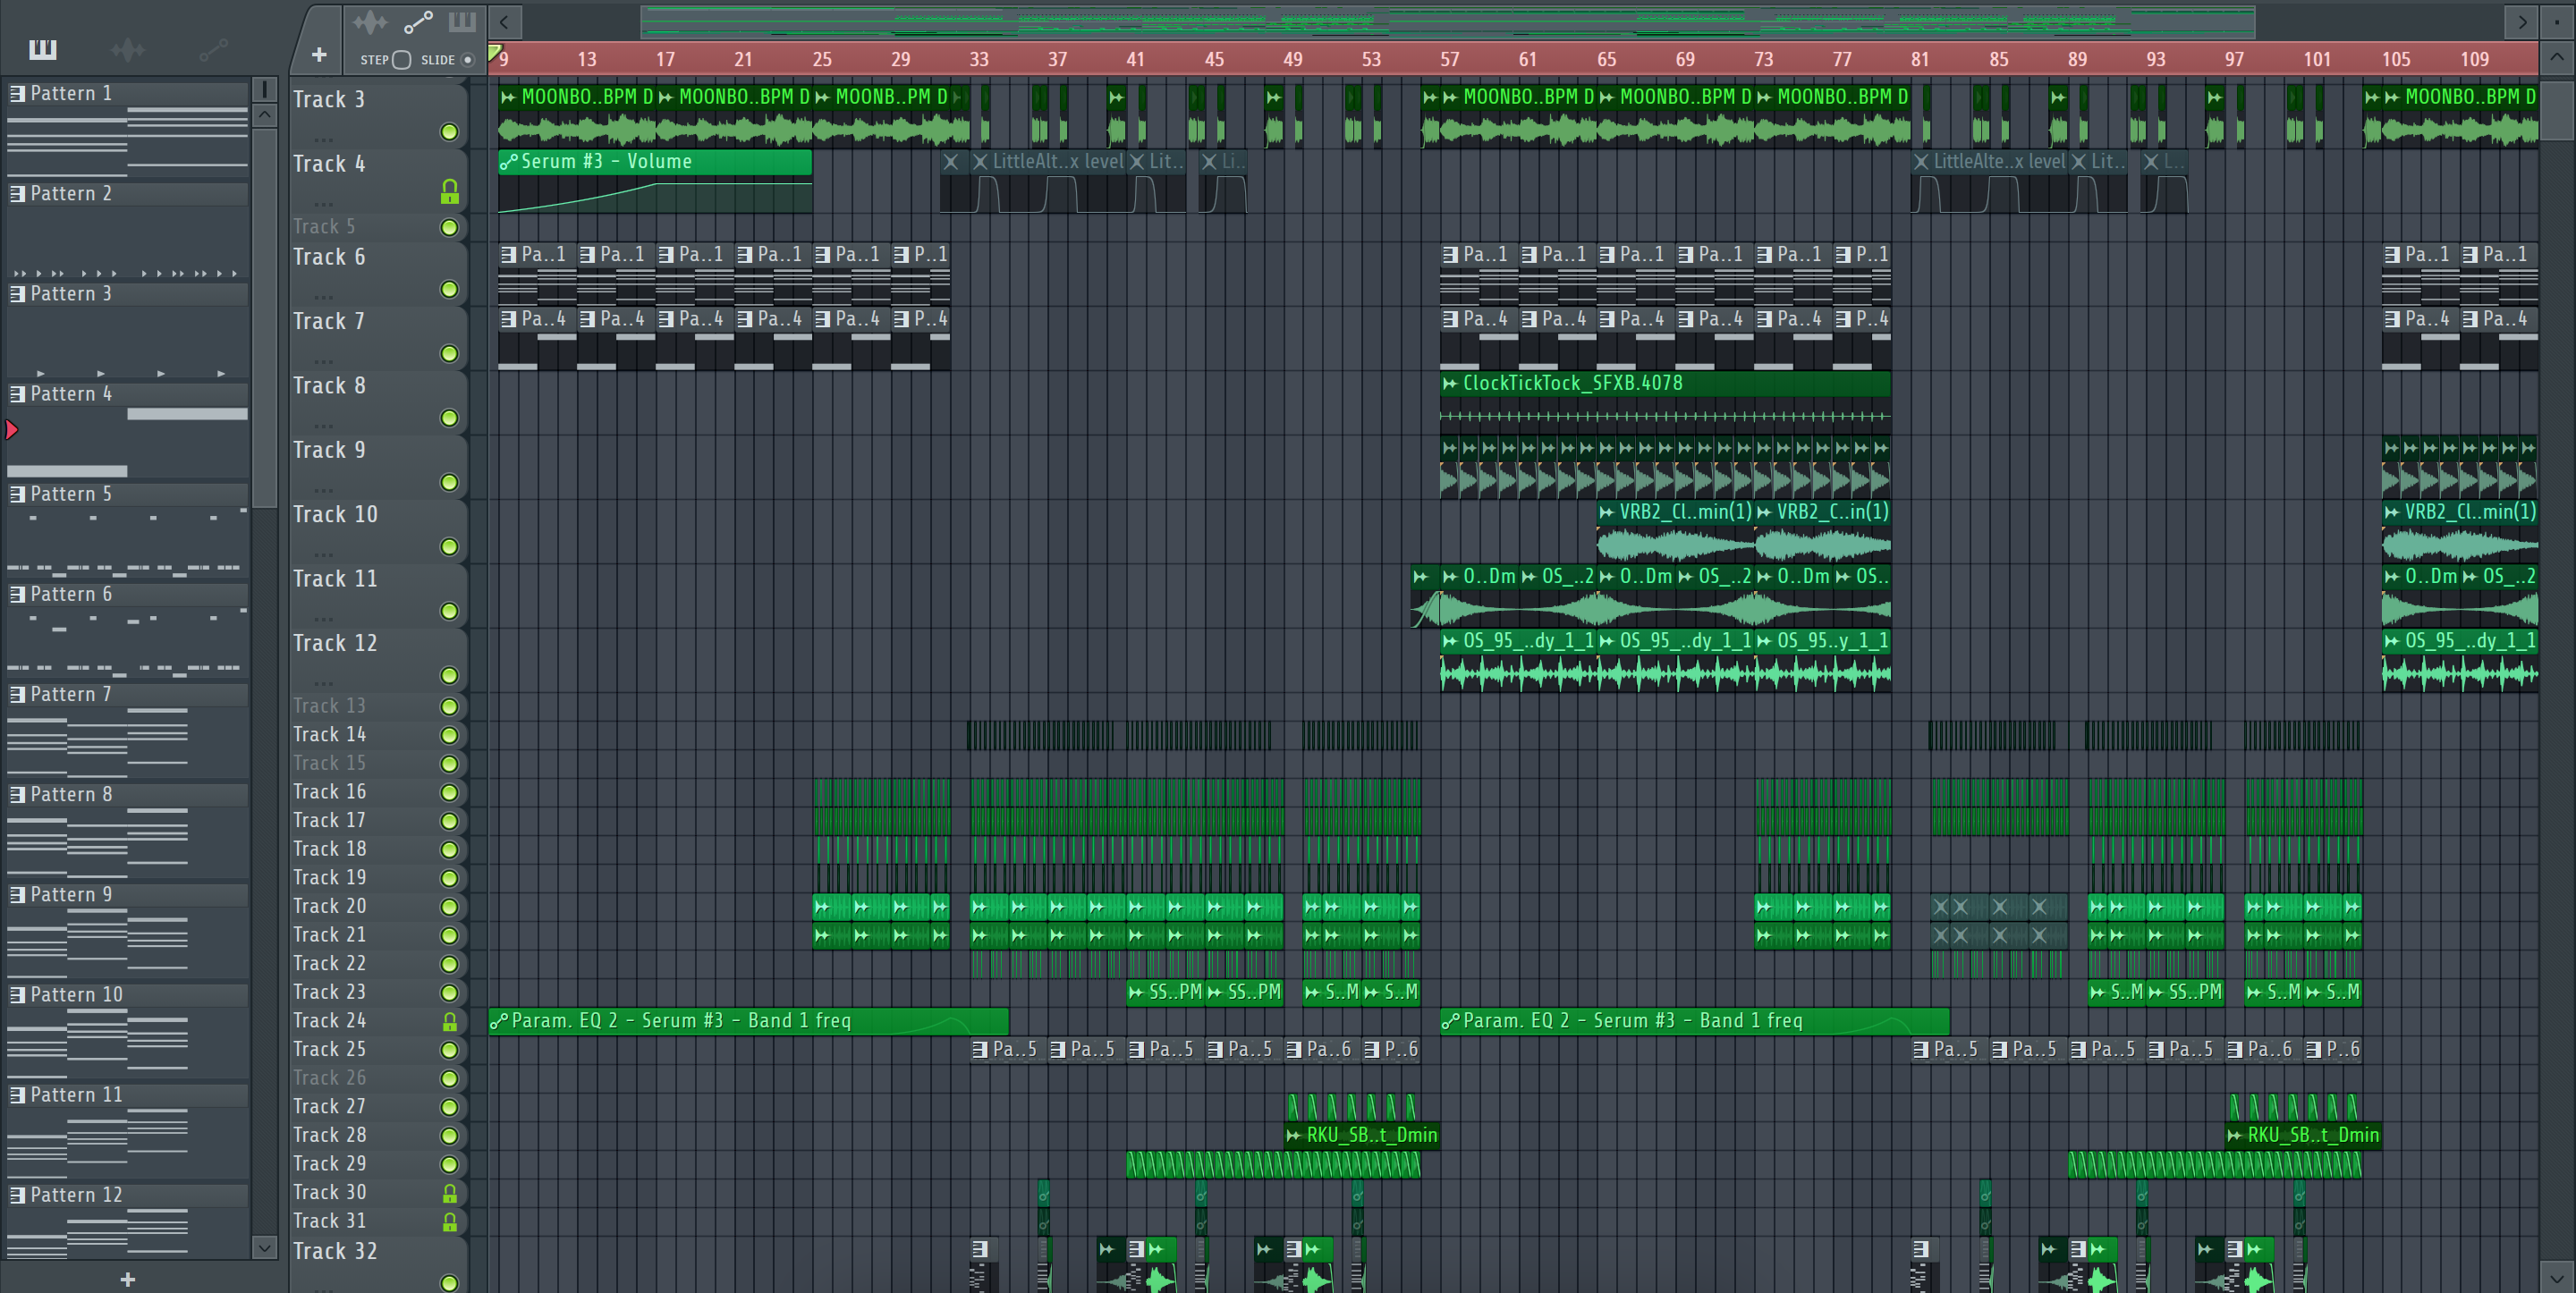Select Pattern 5 in the picker
The width and height of the screenshot is (2576, 1293).
[x=127, y=493]
